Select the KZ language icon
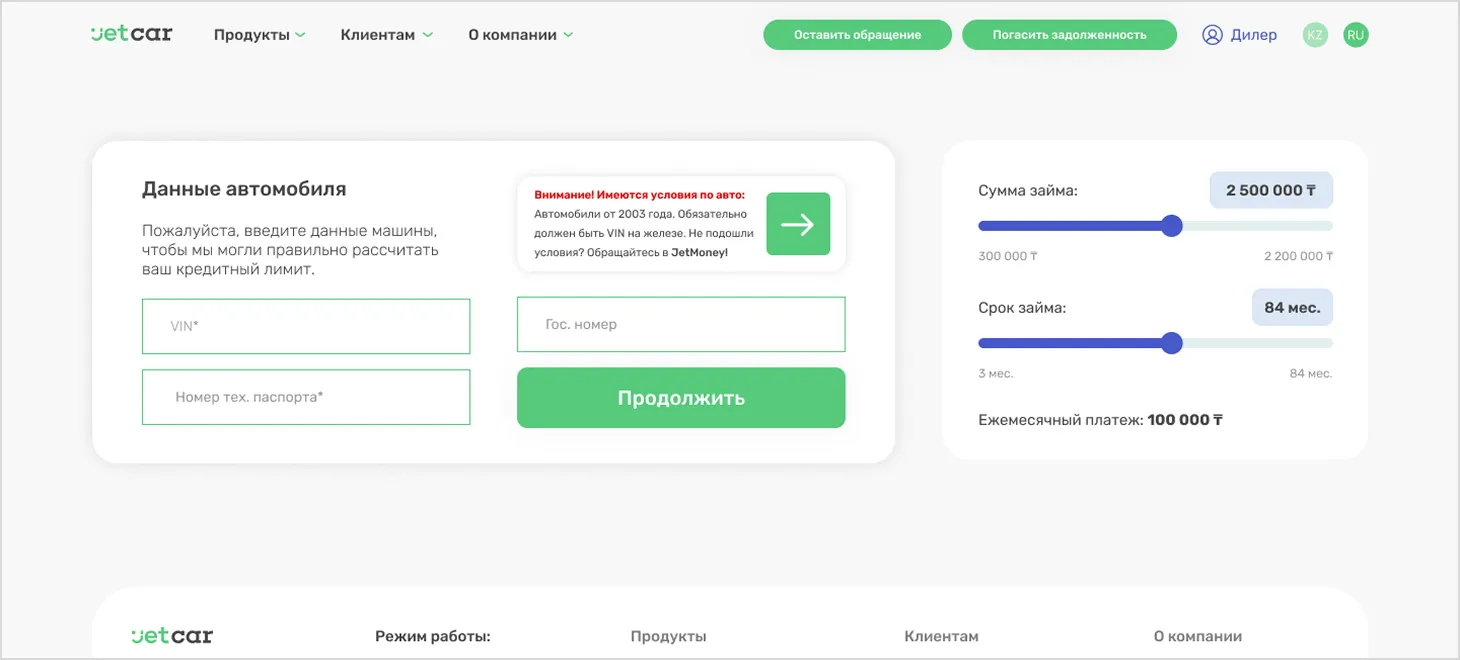 click(1315, 34)
